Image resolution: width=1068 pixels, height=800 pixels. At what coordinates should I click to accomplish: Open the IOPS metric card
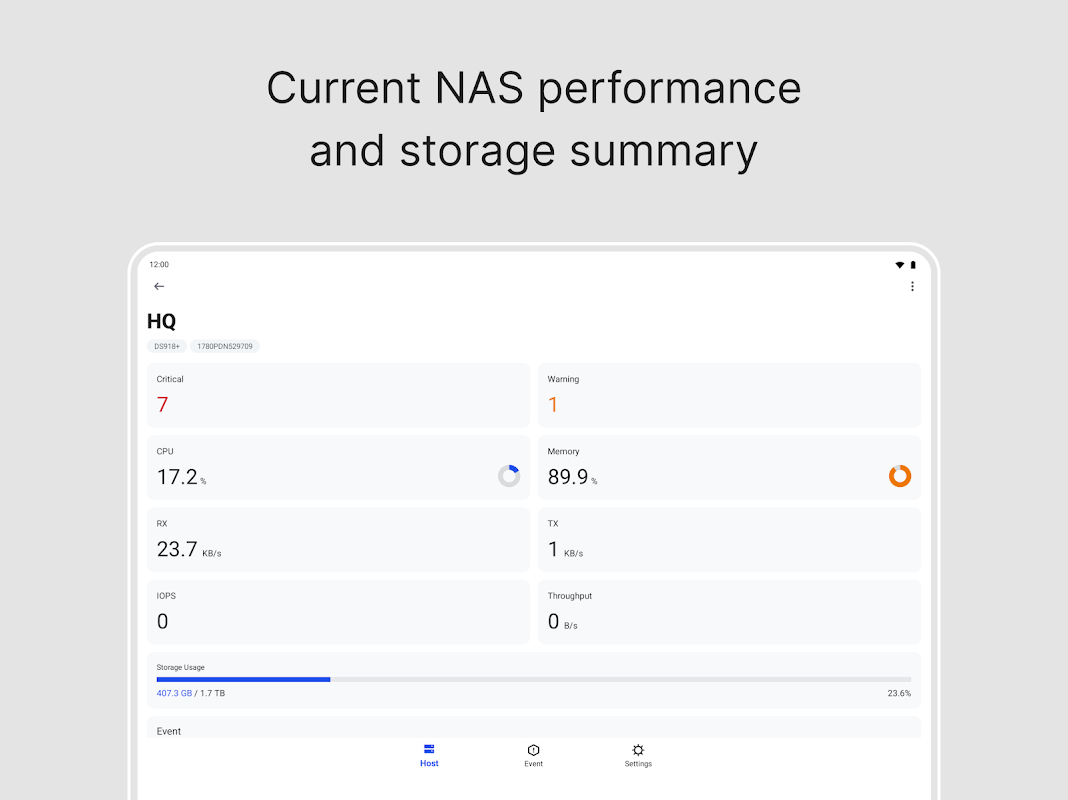point(338,611)
